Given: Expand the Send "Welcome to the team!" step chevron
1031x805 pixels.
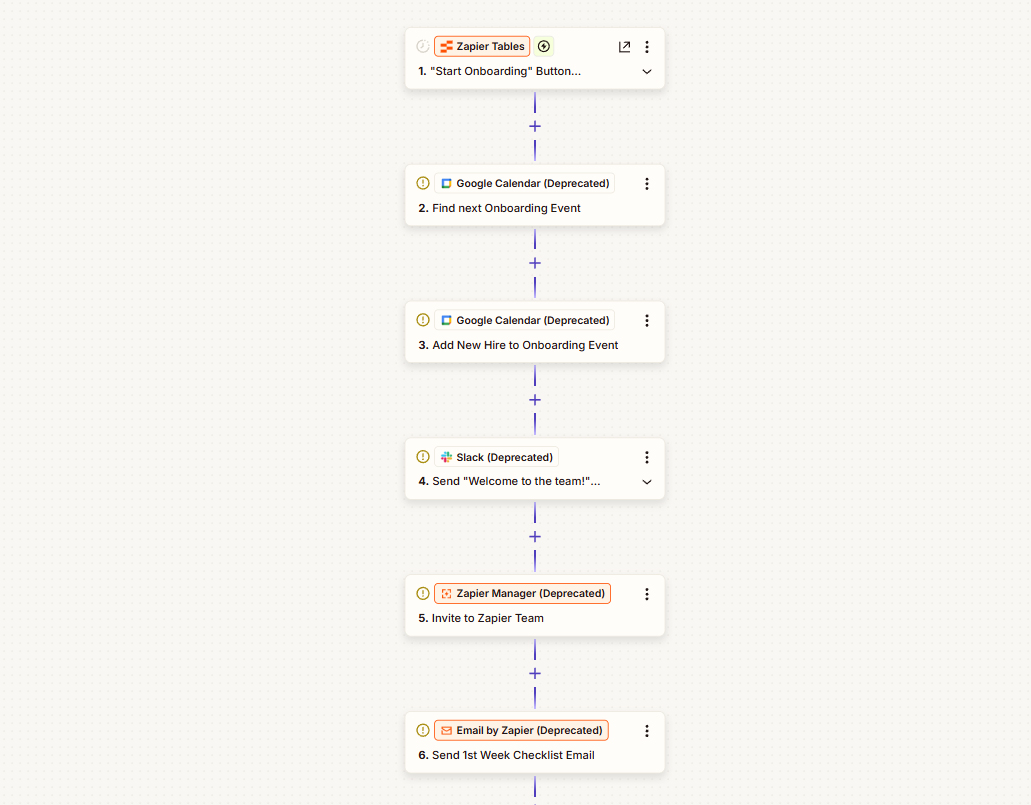Looking at the screenshot, I should point(647,482).
